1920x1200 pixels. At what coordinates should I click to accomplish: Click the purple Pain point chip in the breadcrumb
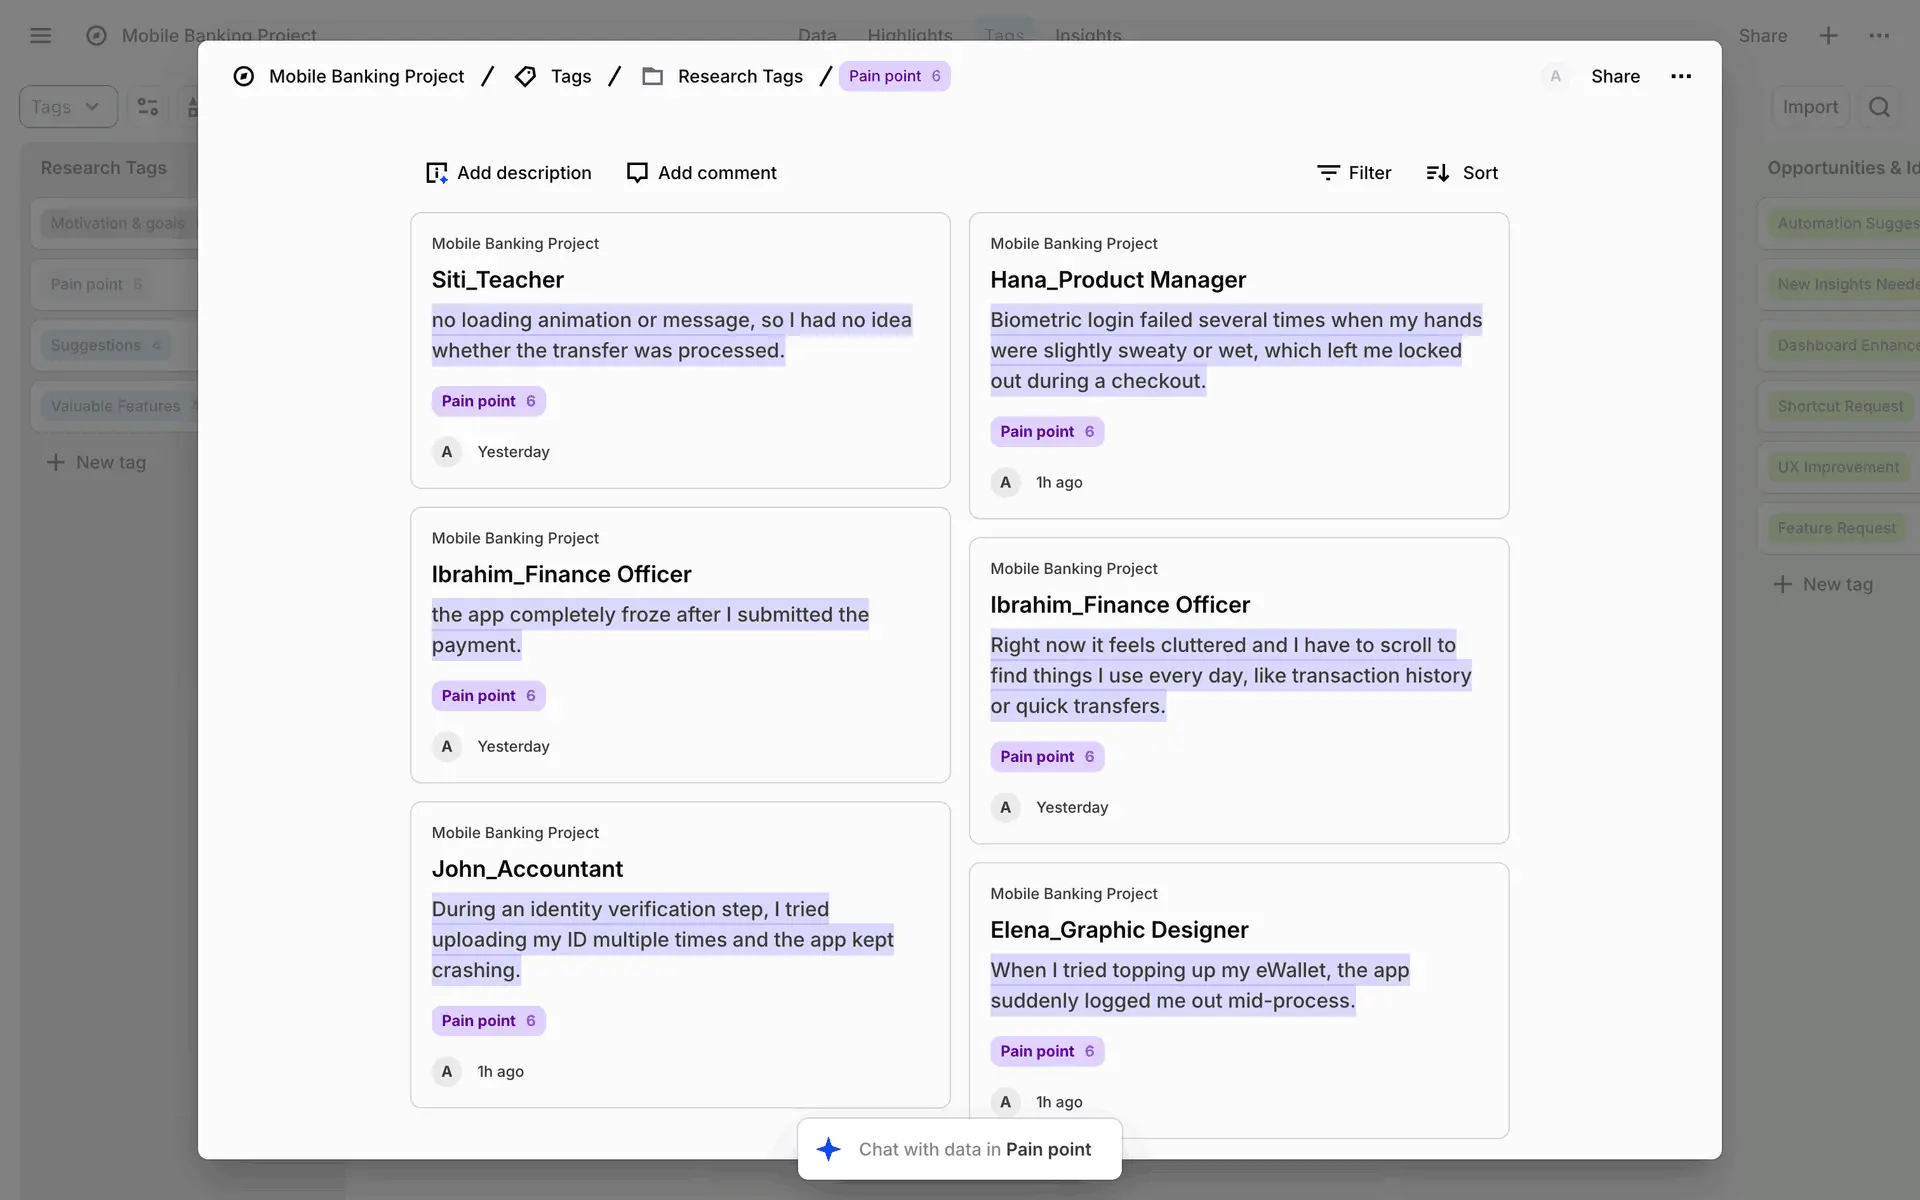click(893, 76)
